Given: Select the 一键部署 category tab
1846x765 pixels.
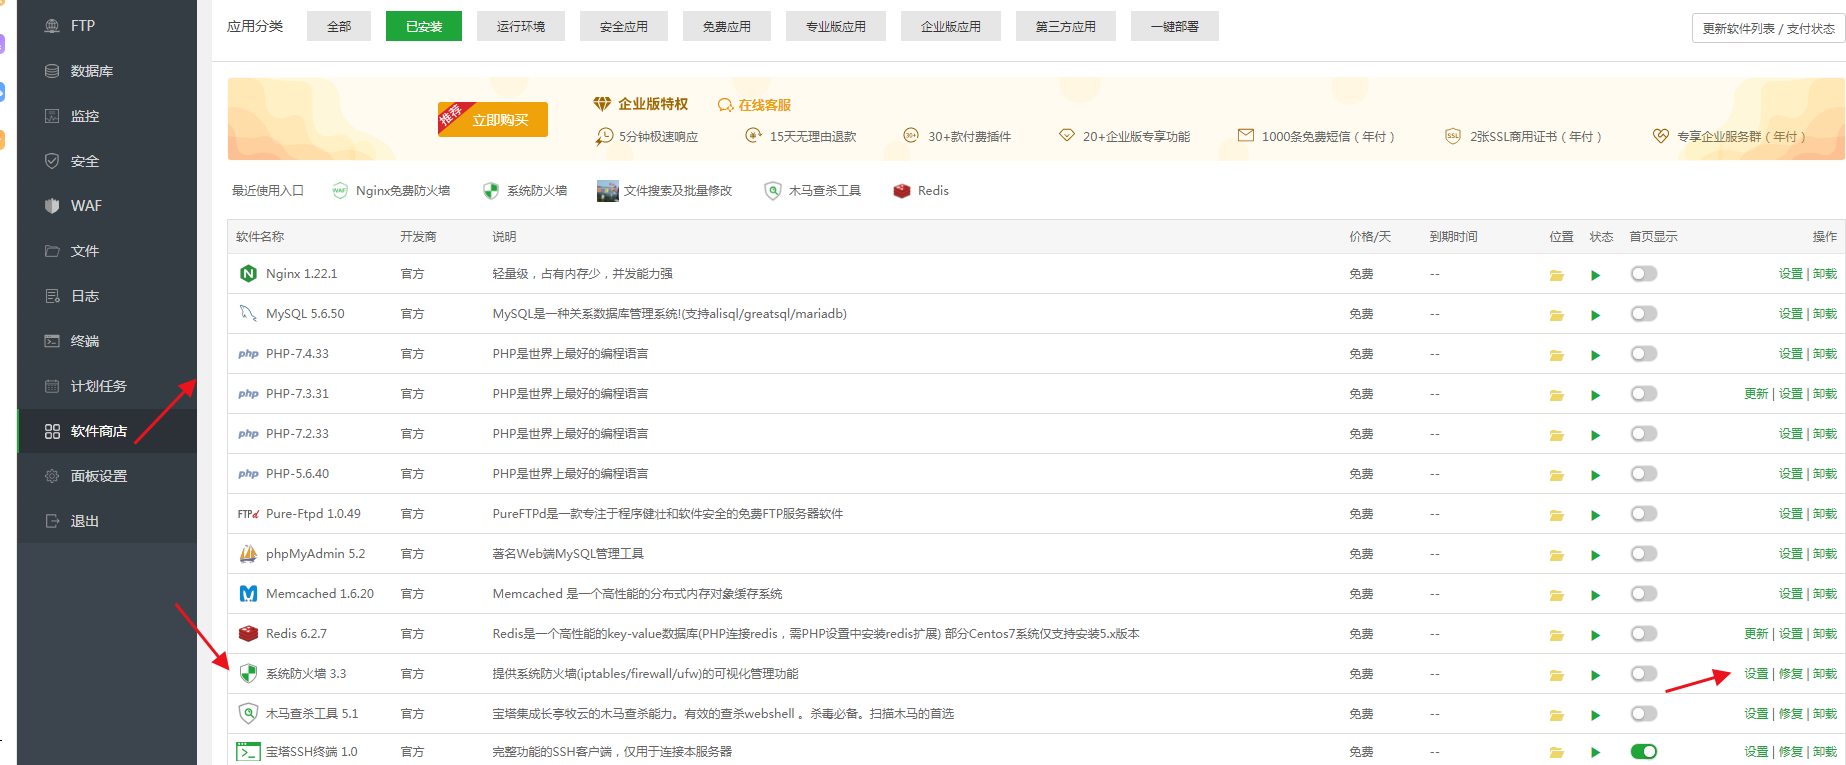Looking at the screenshot, I should click(1175, 26).
